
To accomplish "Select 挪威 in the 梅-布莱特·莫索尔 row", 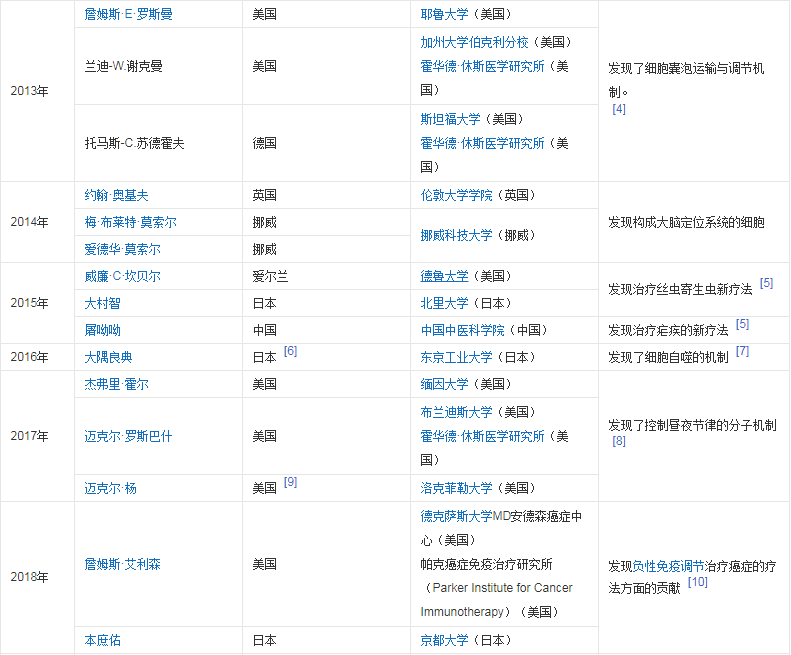I will pyautogui.click(x=264, y=222).
